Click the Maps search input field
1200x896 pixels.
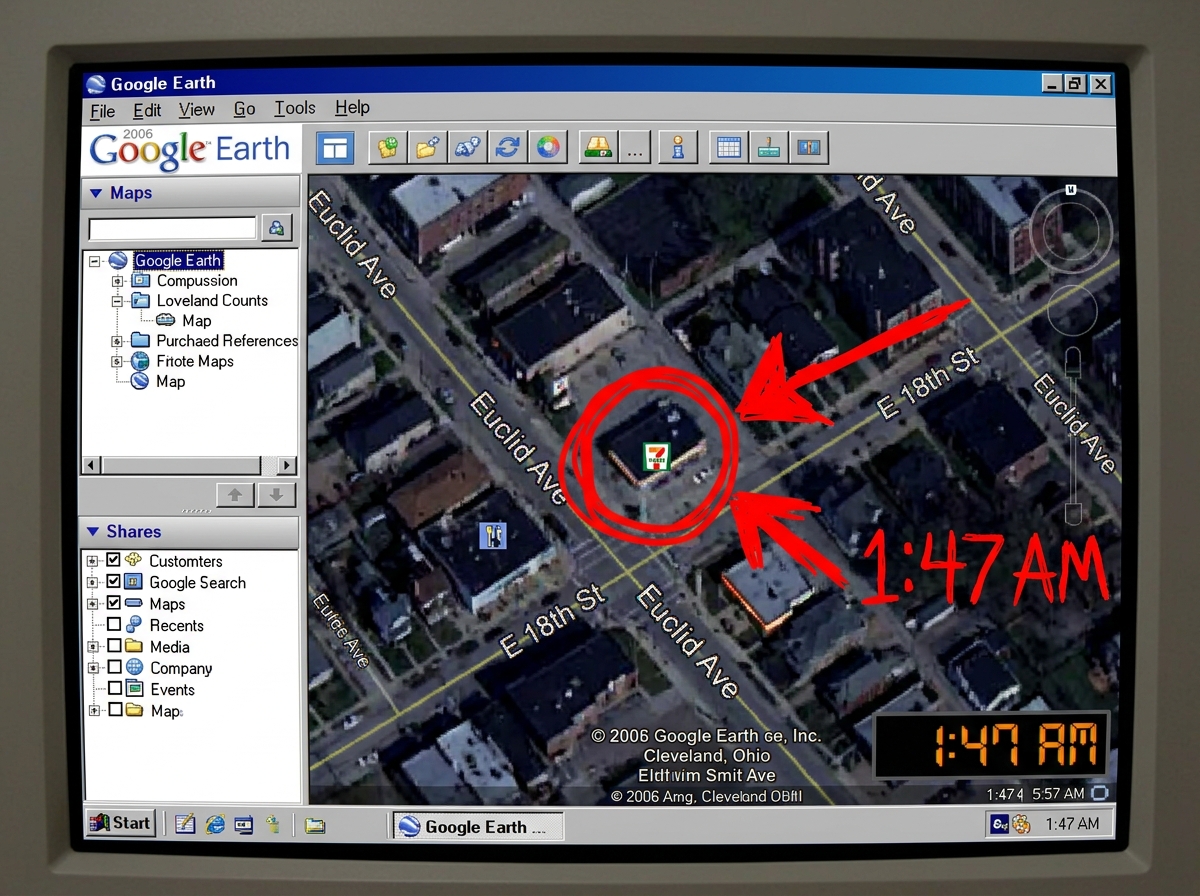click(173, 229)
